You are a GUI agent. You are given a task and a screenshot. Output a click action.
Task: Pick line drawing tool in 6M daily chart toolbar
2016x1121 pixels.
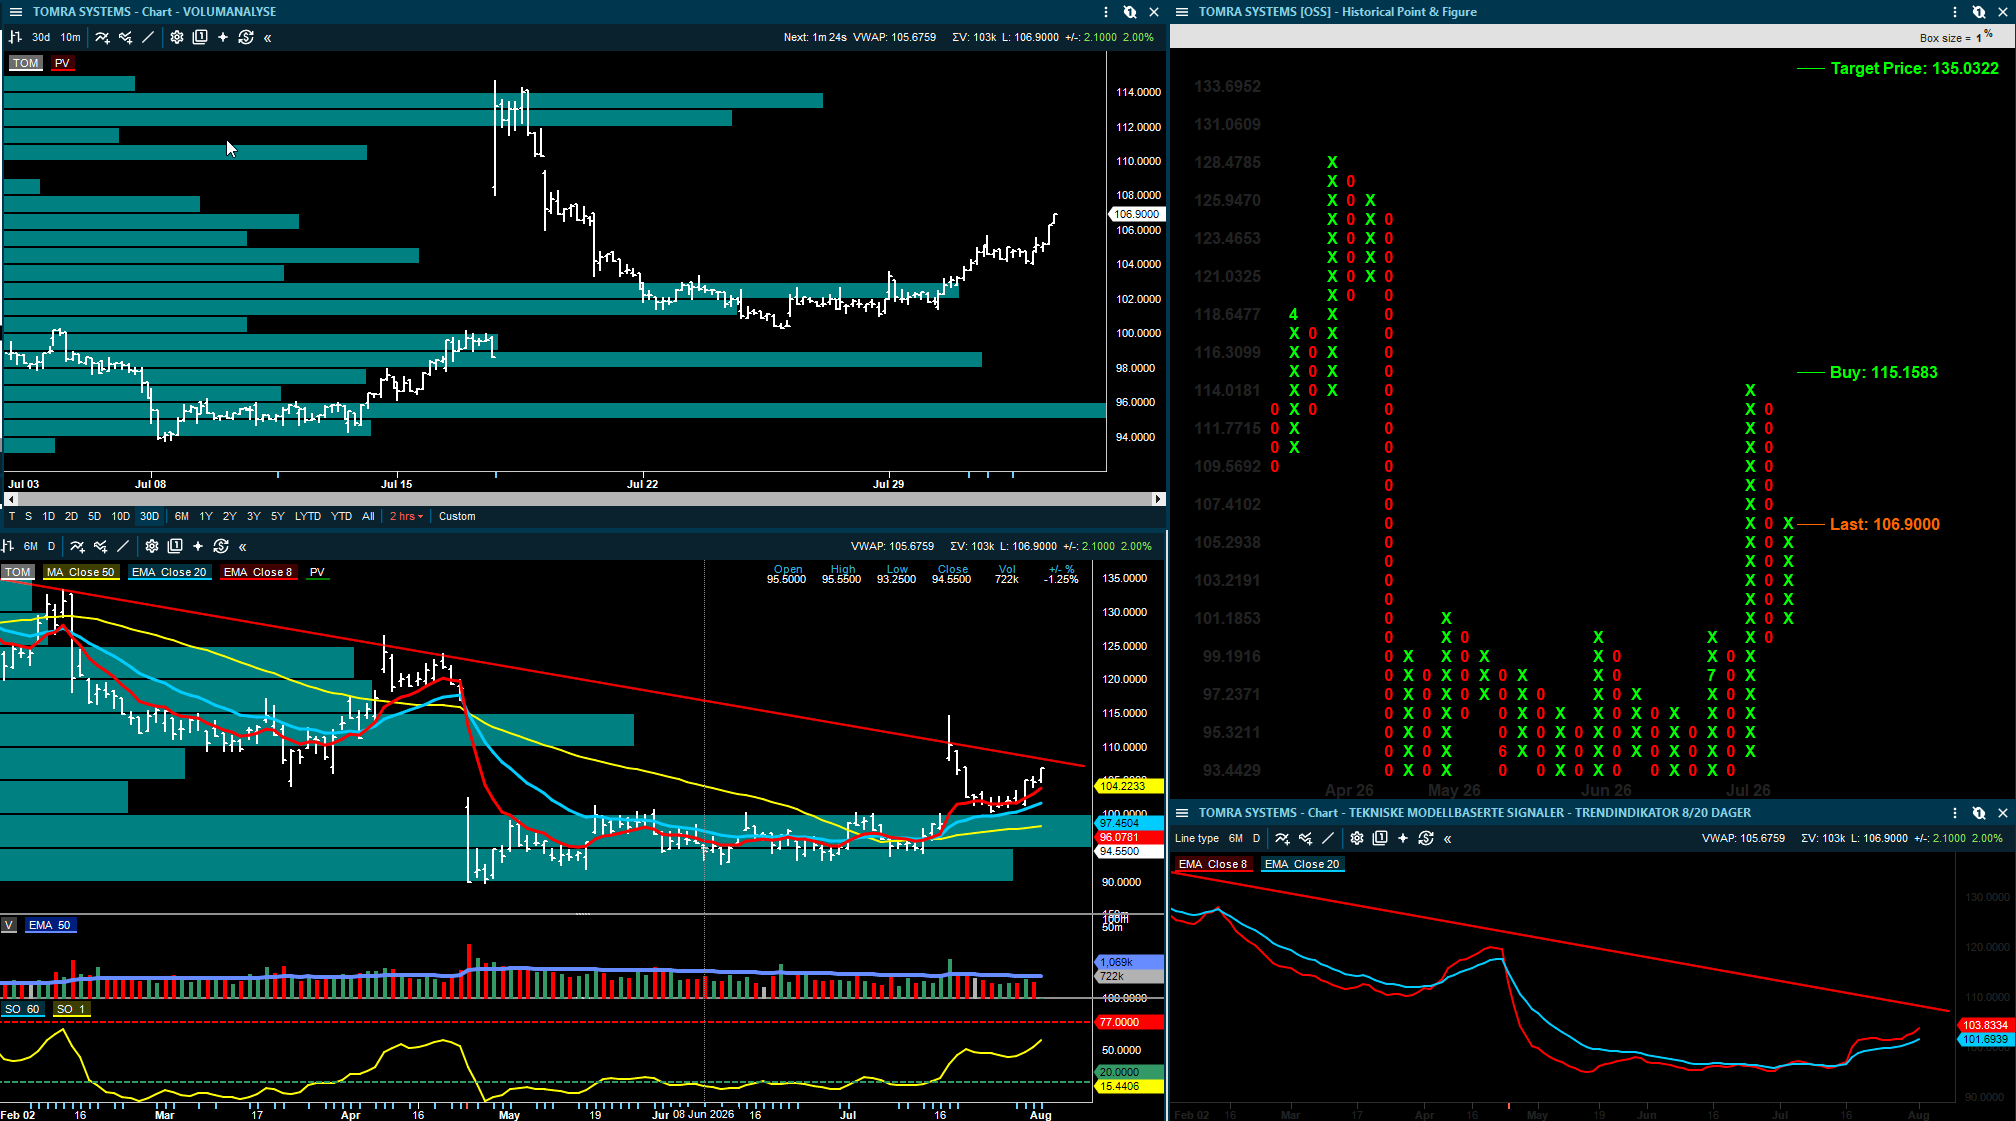[x=123, y=546]
